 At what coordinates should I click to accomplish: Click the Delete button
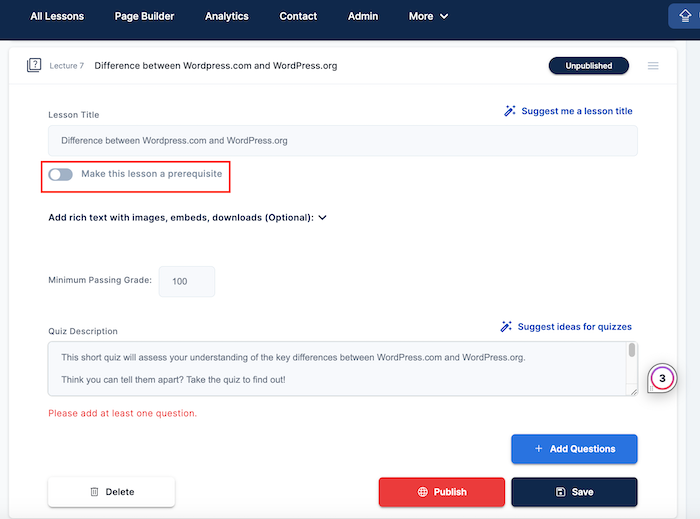[112, 492]
